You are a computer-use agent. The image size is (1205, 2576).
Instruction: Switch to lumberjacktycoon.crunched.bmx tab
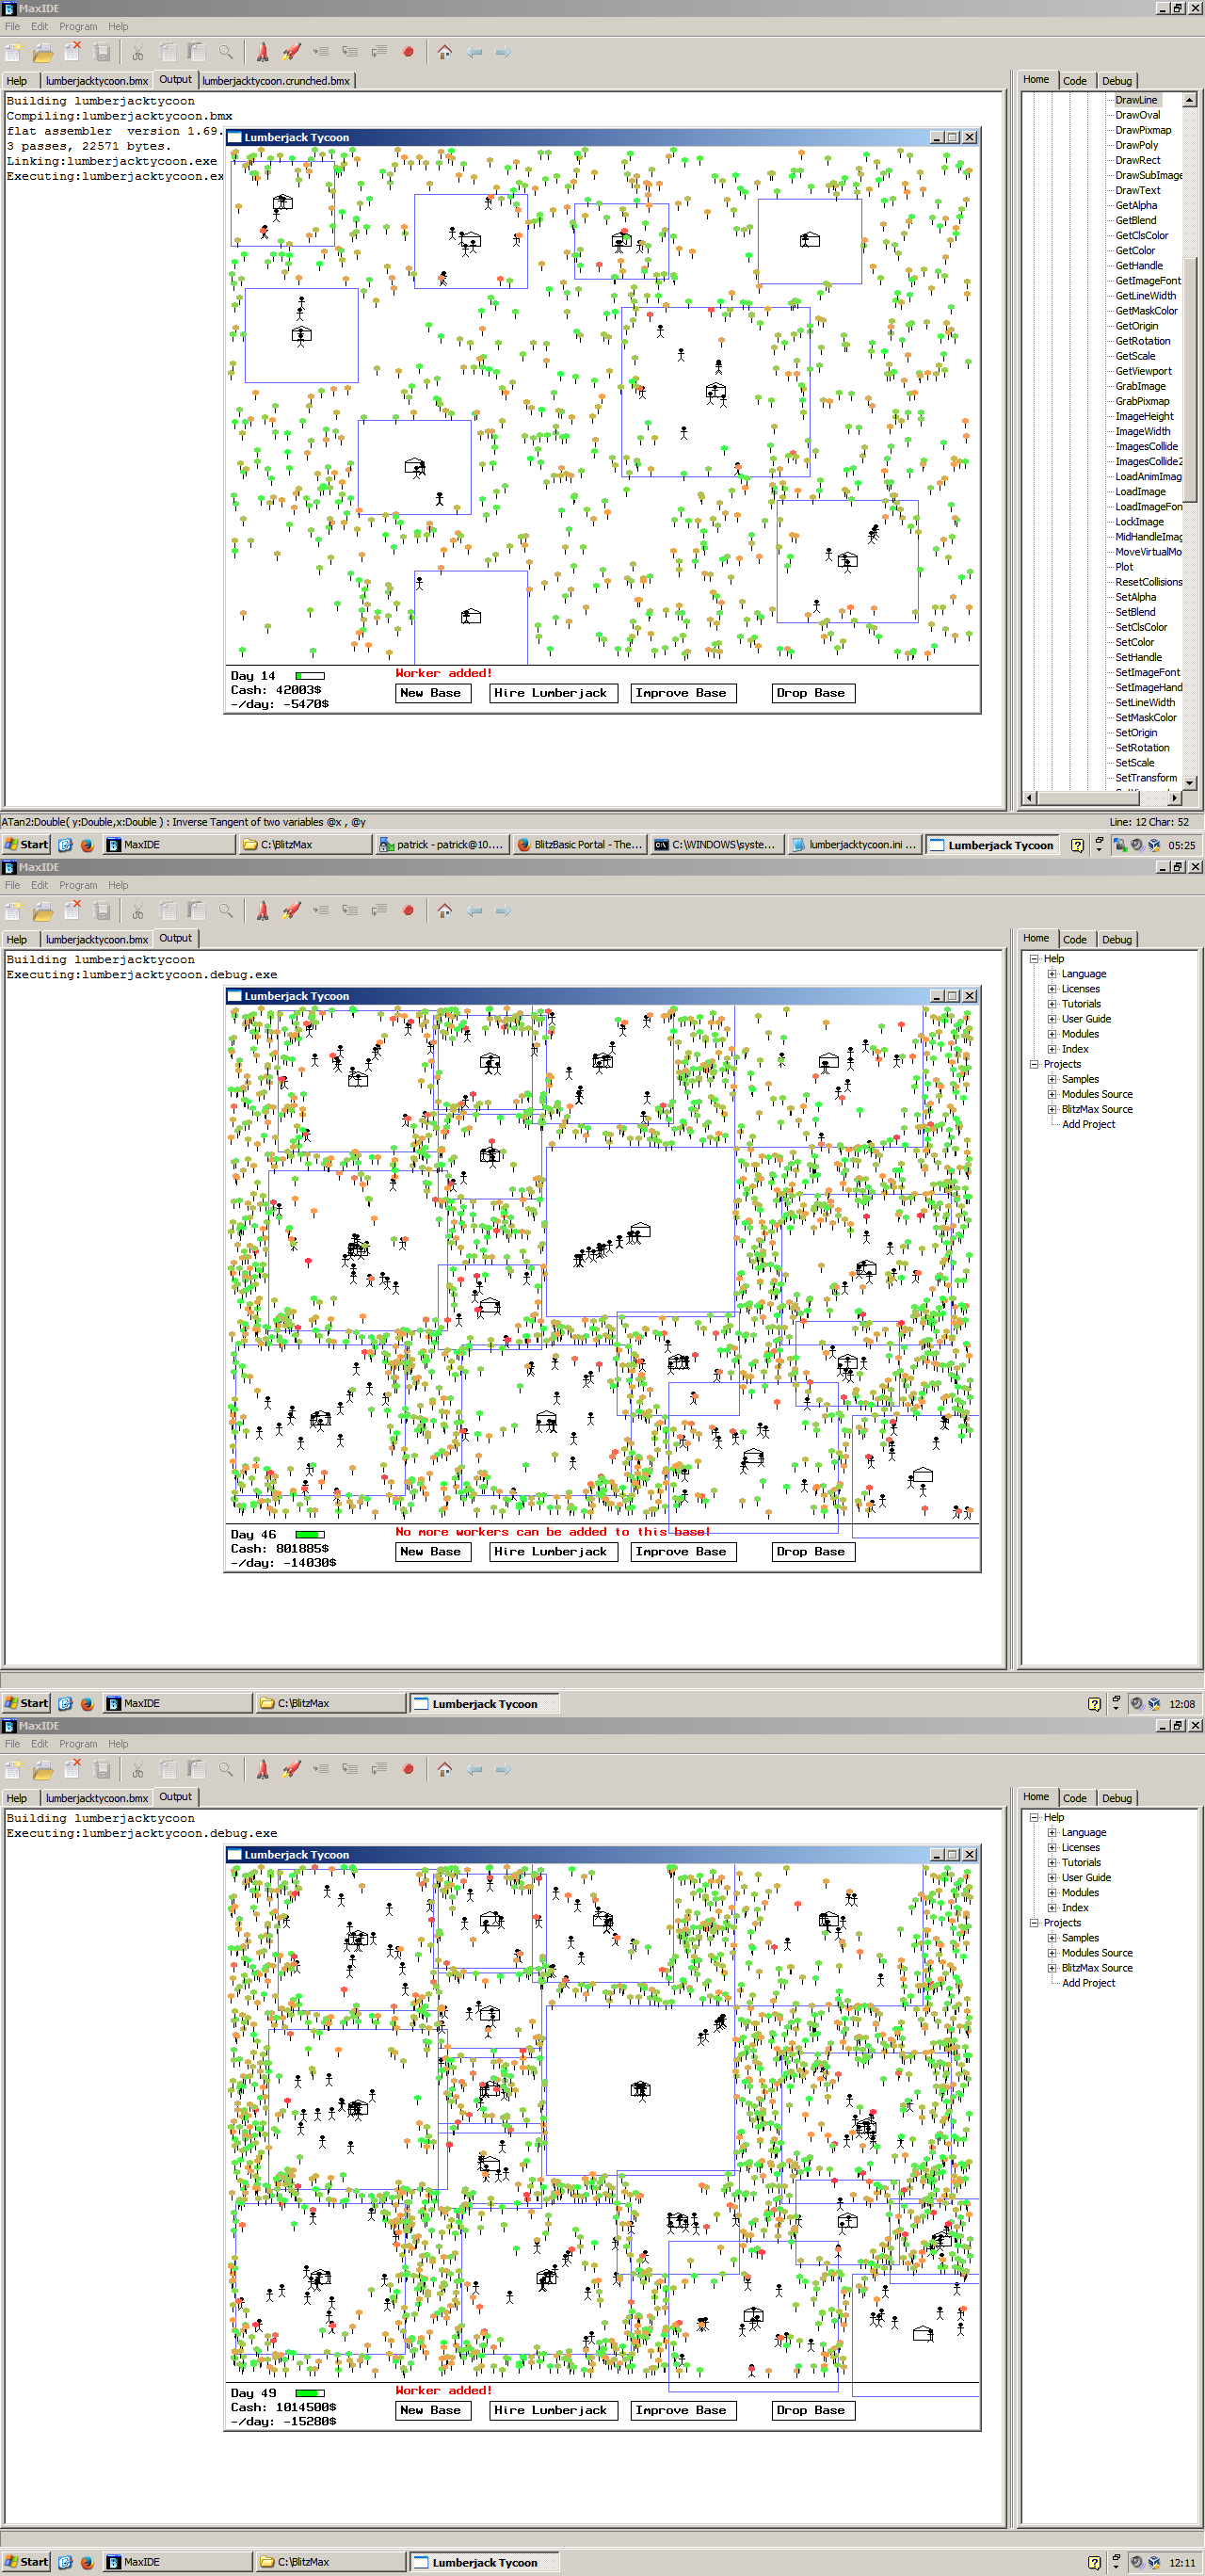pyautogui.click(x=276, y=81)
